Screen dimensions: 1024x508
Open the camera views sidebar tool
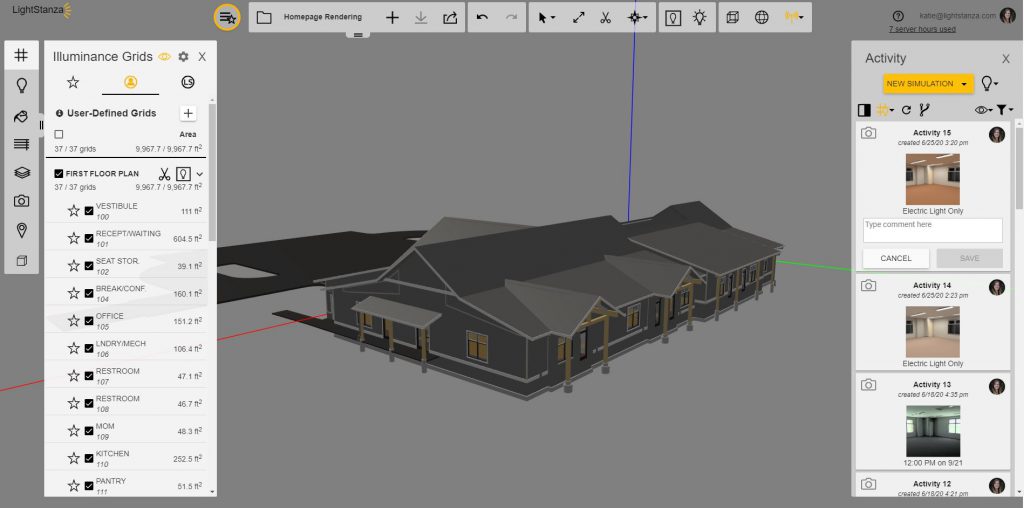pyautogui.click(x=21, y=201)
